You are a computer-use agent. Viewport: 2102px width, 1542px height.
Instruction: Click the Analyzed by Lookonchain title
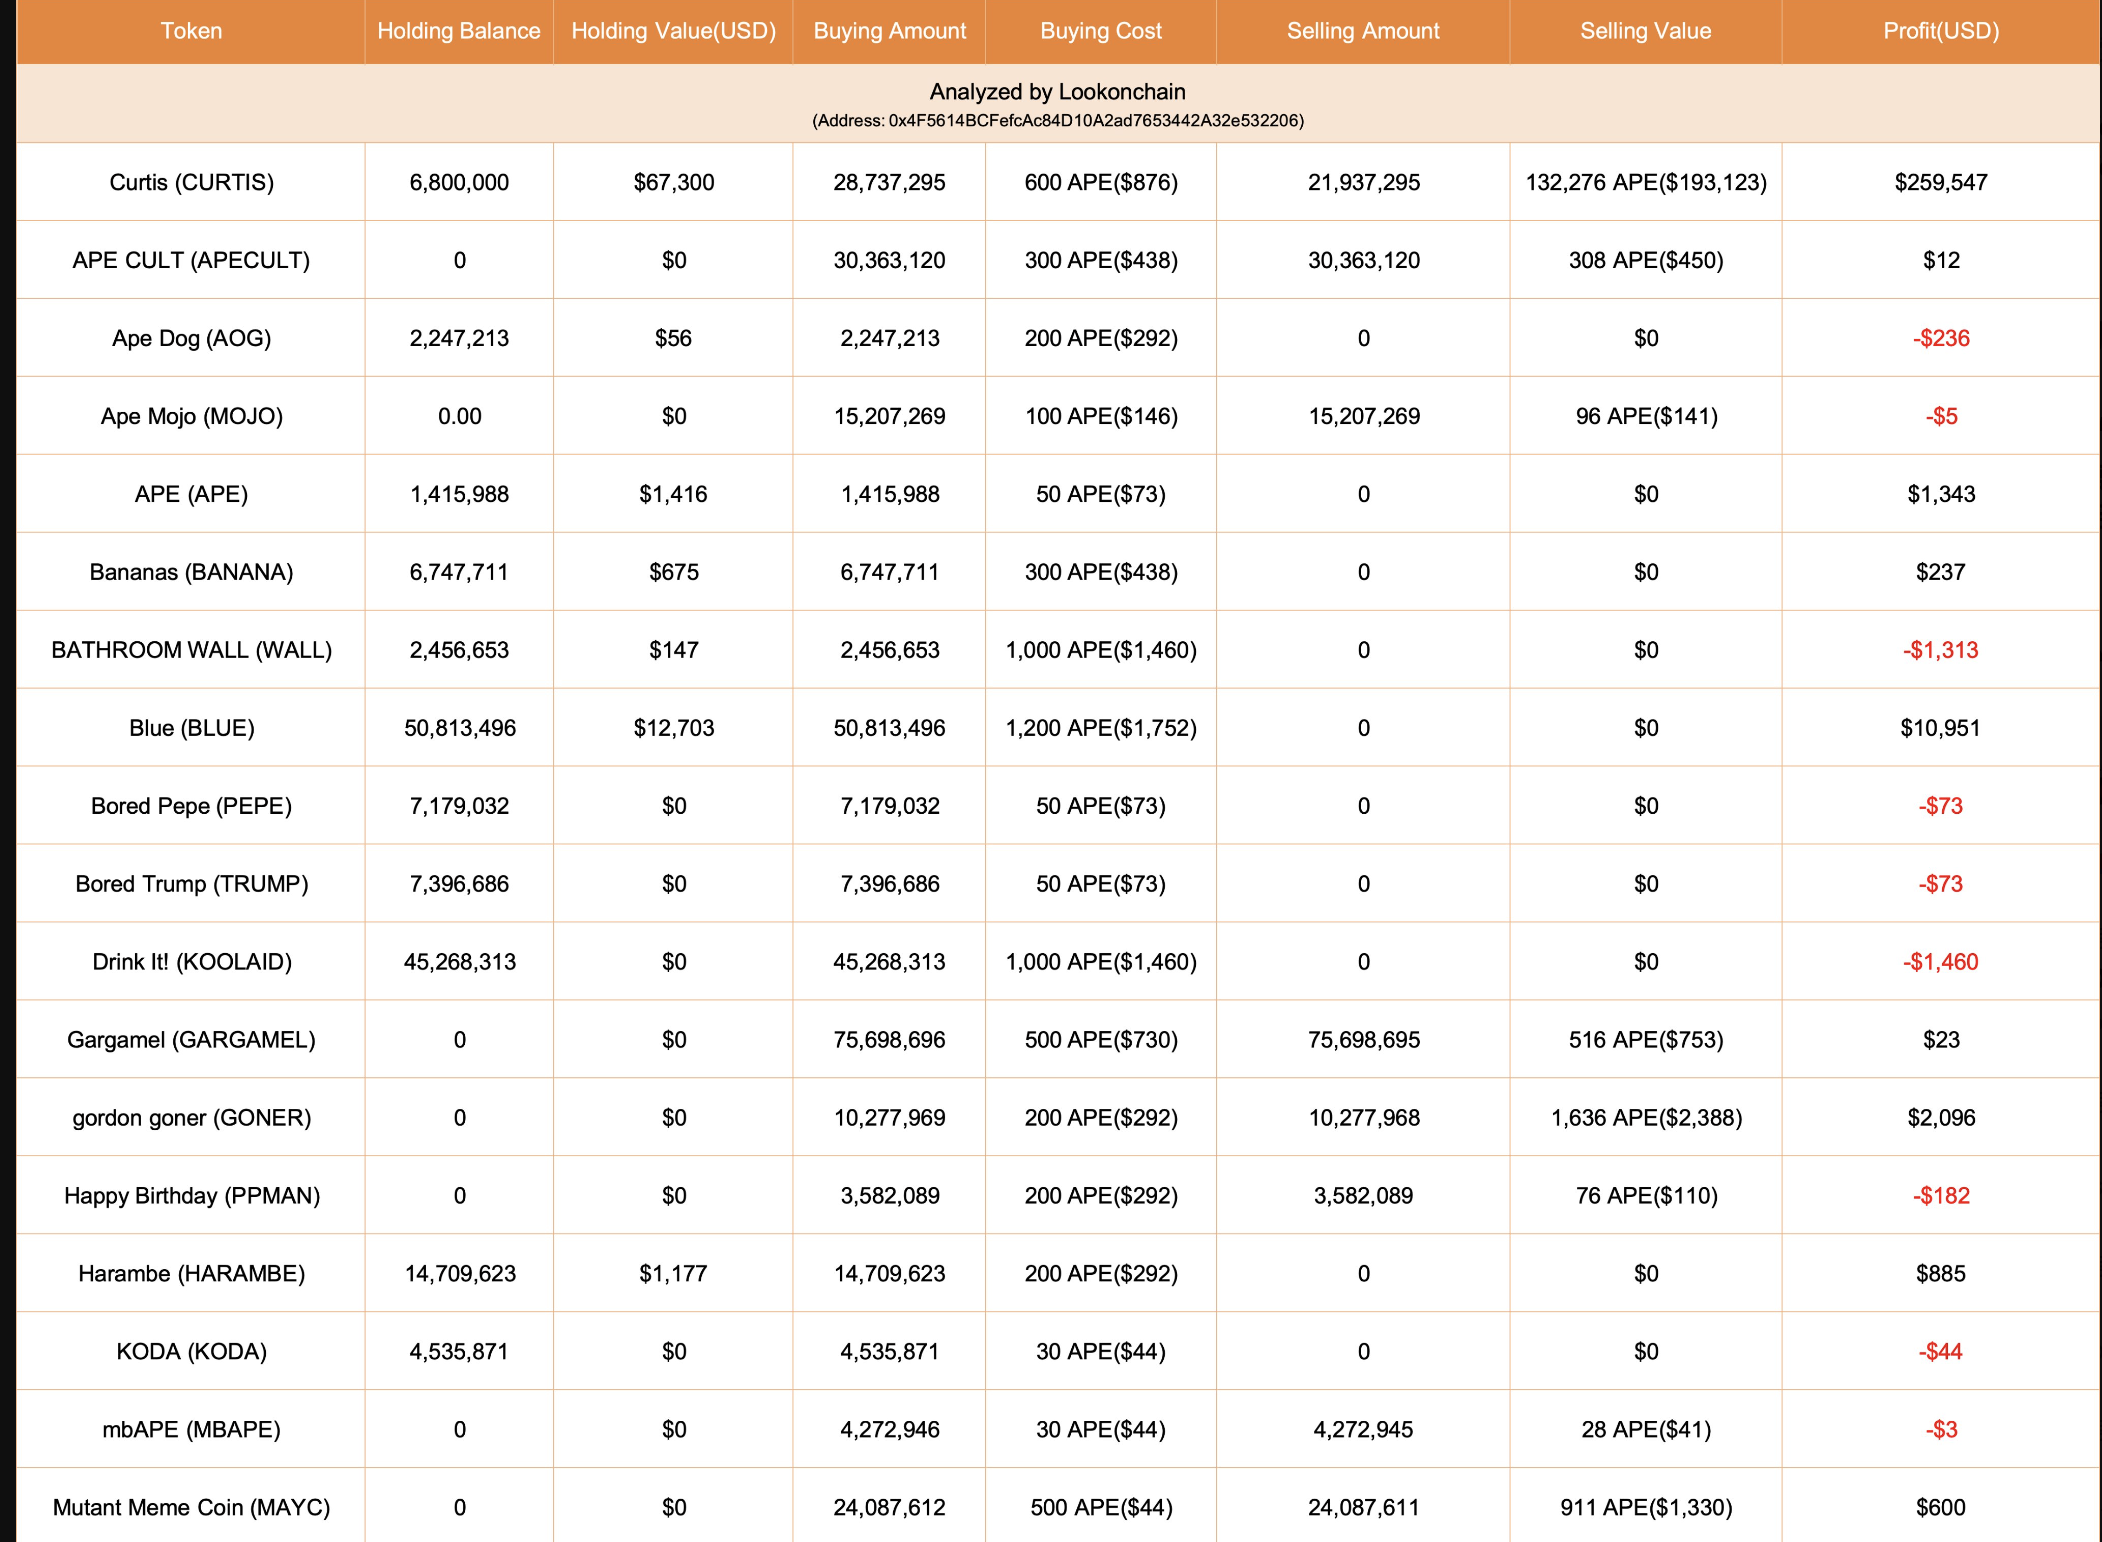pyautogui.click(x=1057, y=92)
